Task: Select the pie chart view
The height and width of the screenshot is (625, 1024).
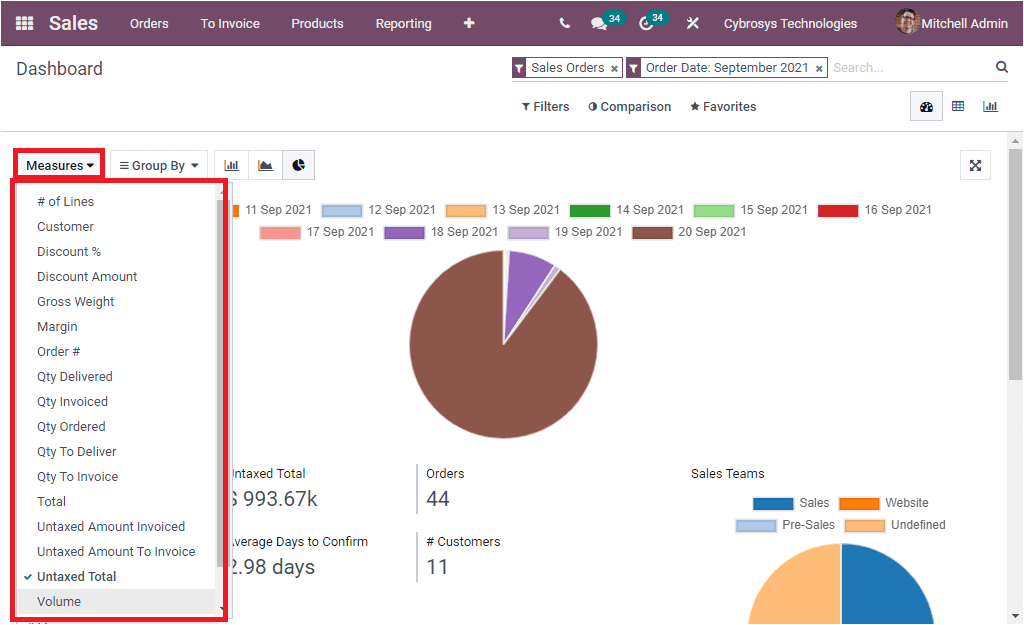Action: pos(297,163)
